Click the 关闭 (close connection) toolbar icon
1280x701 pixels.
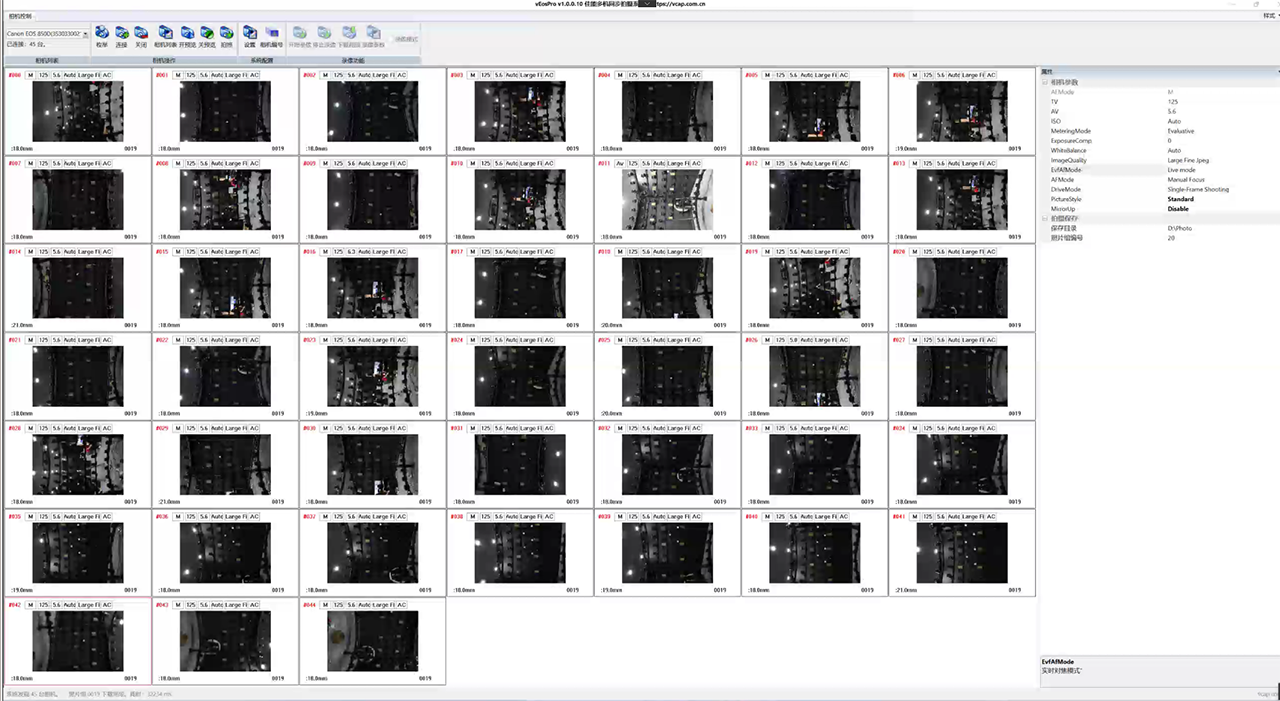(141, 36)
